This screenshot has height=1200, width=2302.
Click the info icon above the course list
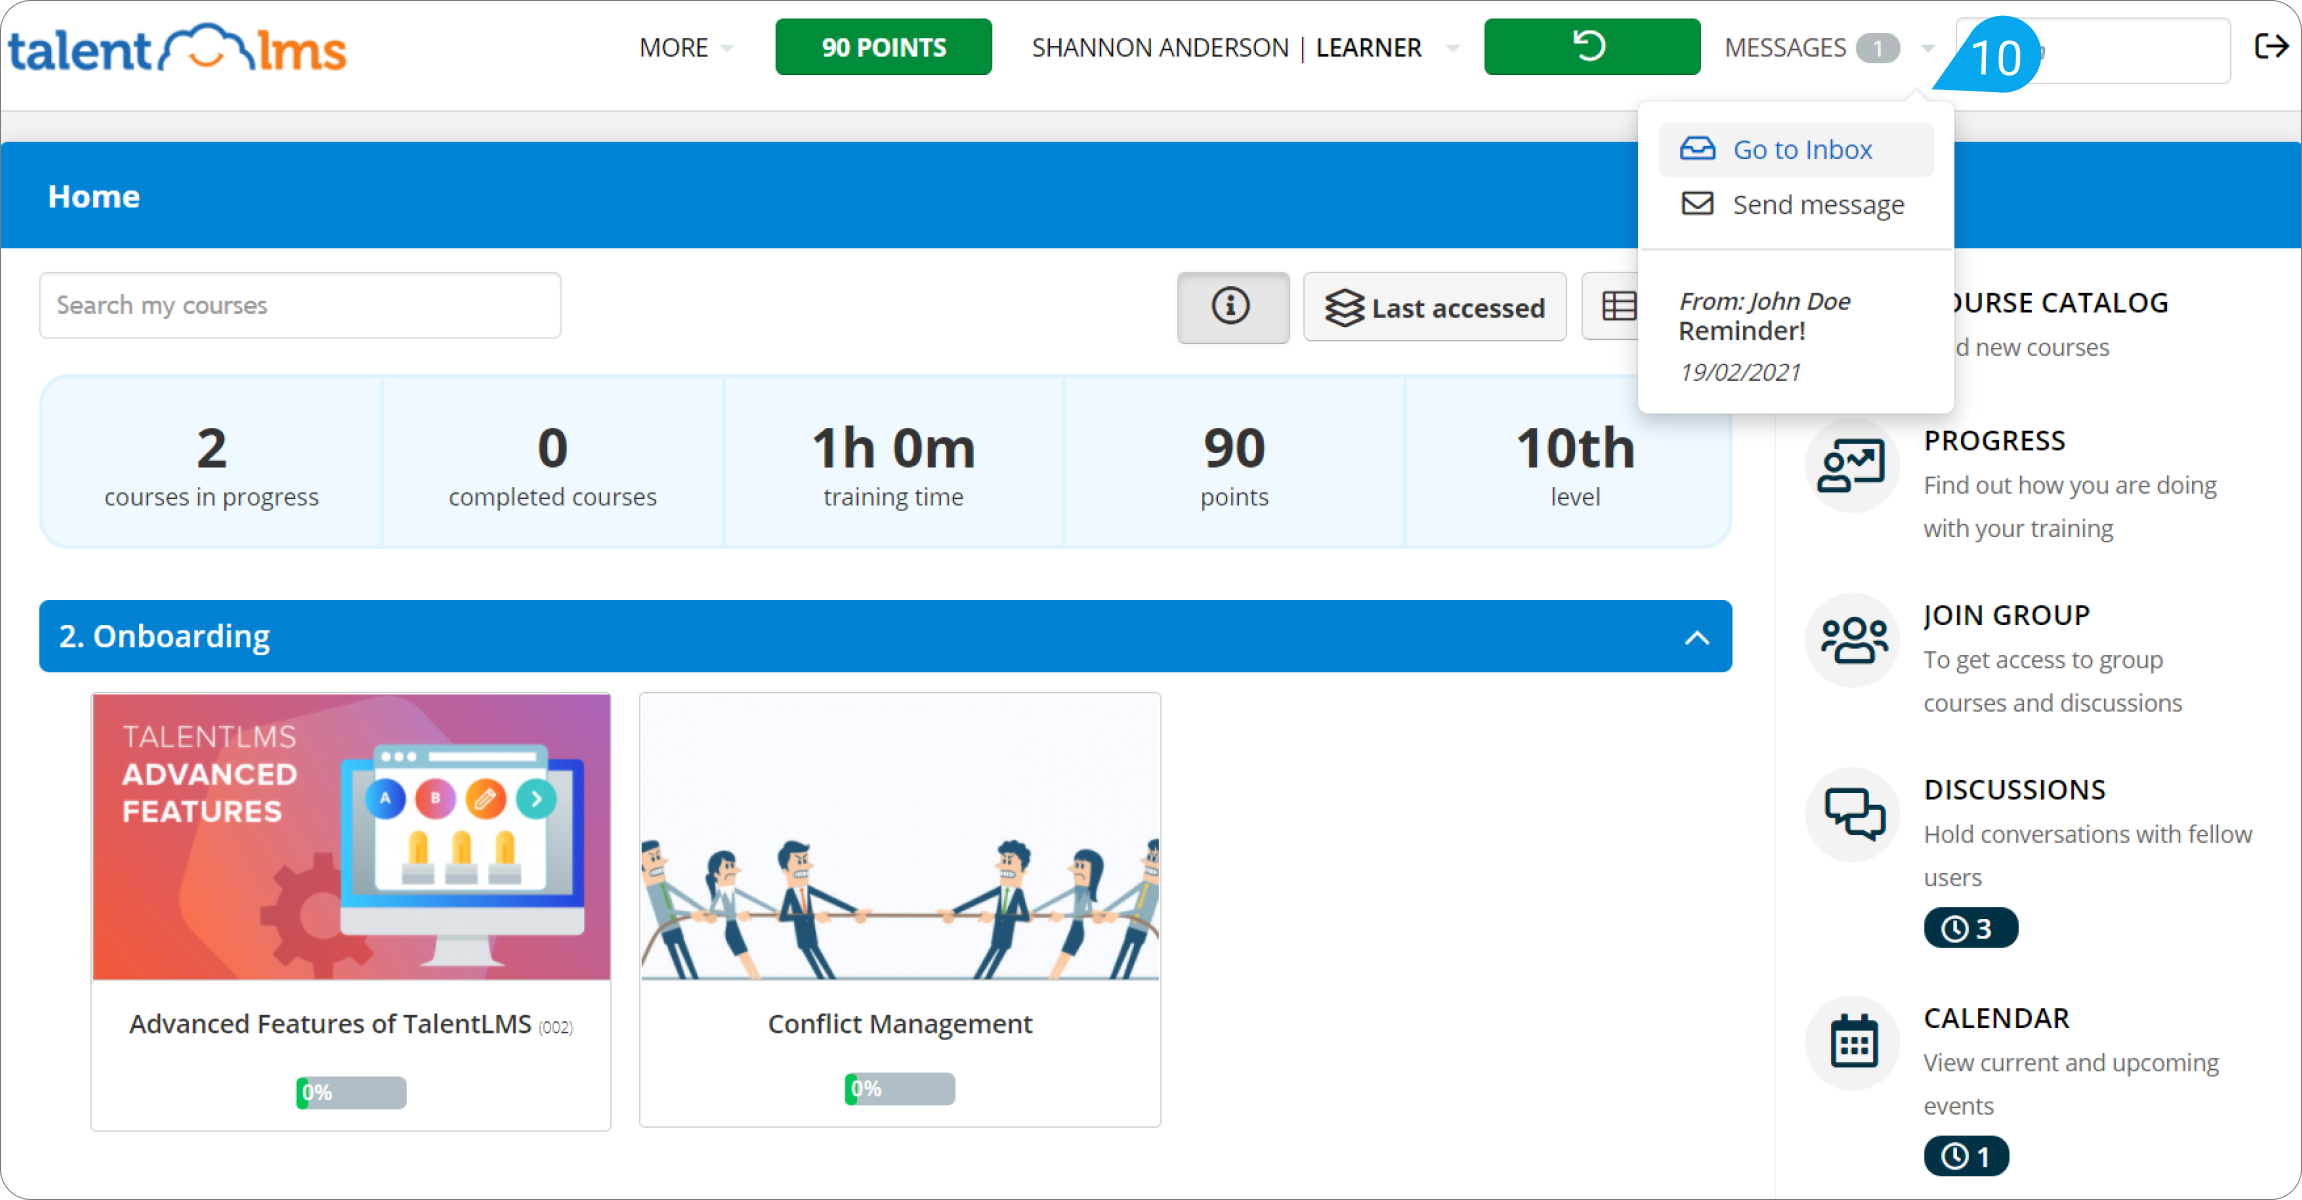1232,307
